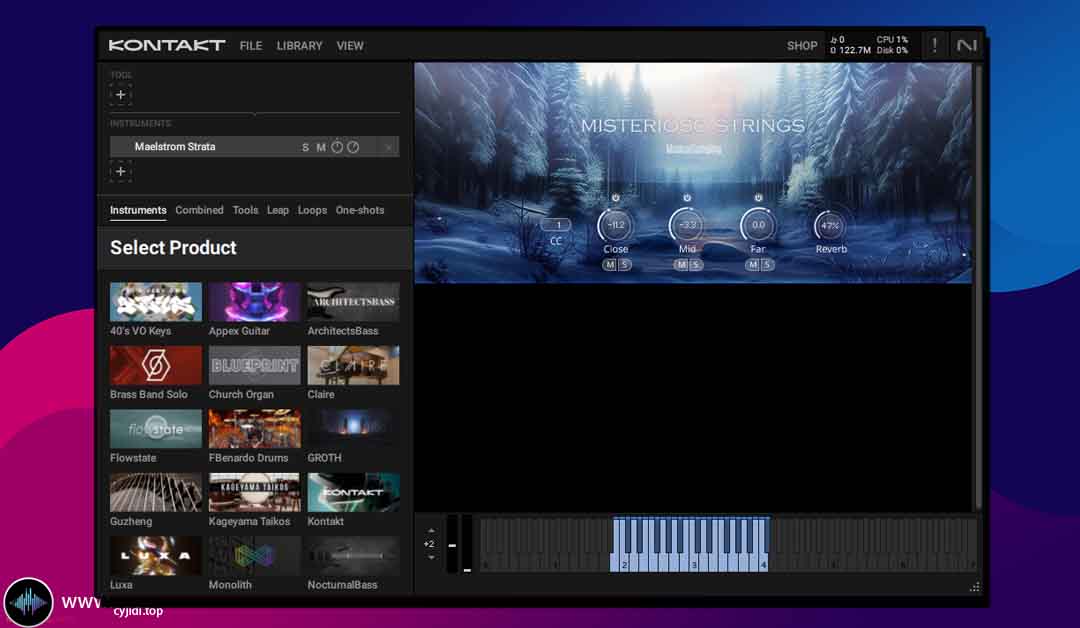The height and width of the screenshot is (628, 1080).
Task: Open the Native Instruments NI logo menu
Action: 966,45
